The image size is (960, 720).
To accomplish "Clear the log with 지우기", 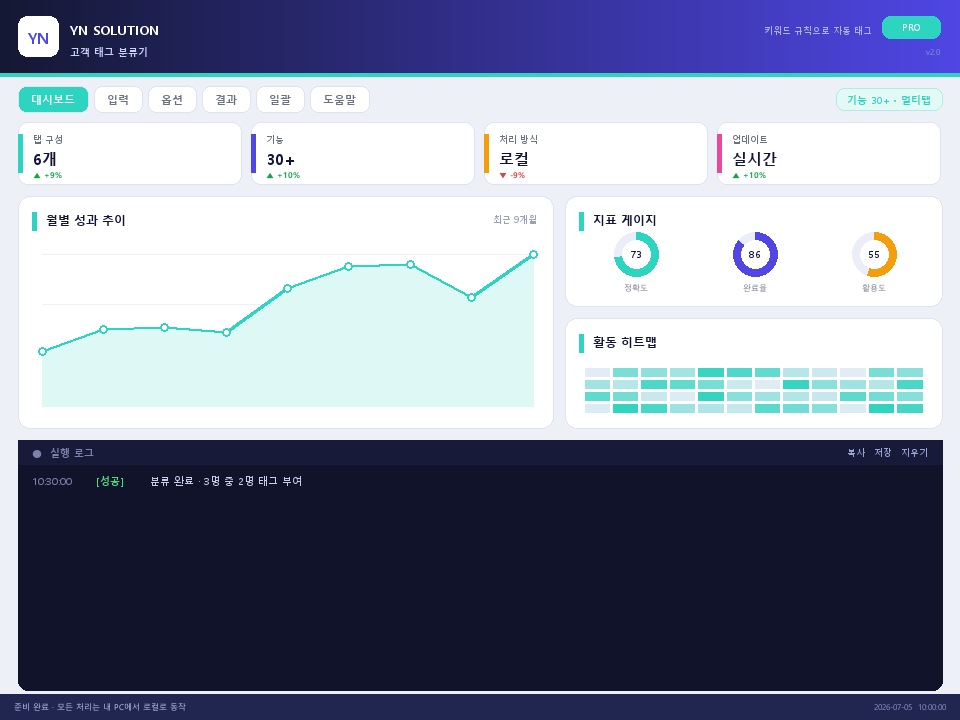I will click(x=914, y=452).
